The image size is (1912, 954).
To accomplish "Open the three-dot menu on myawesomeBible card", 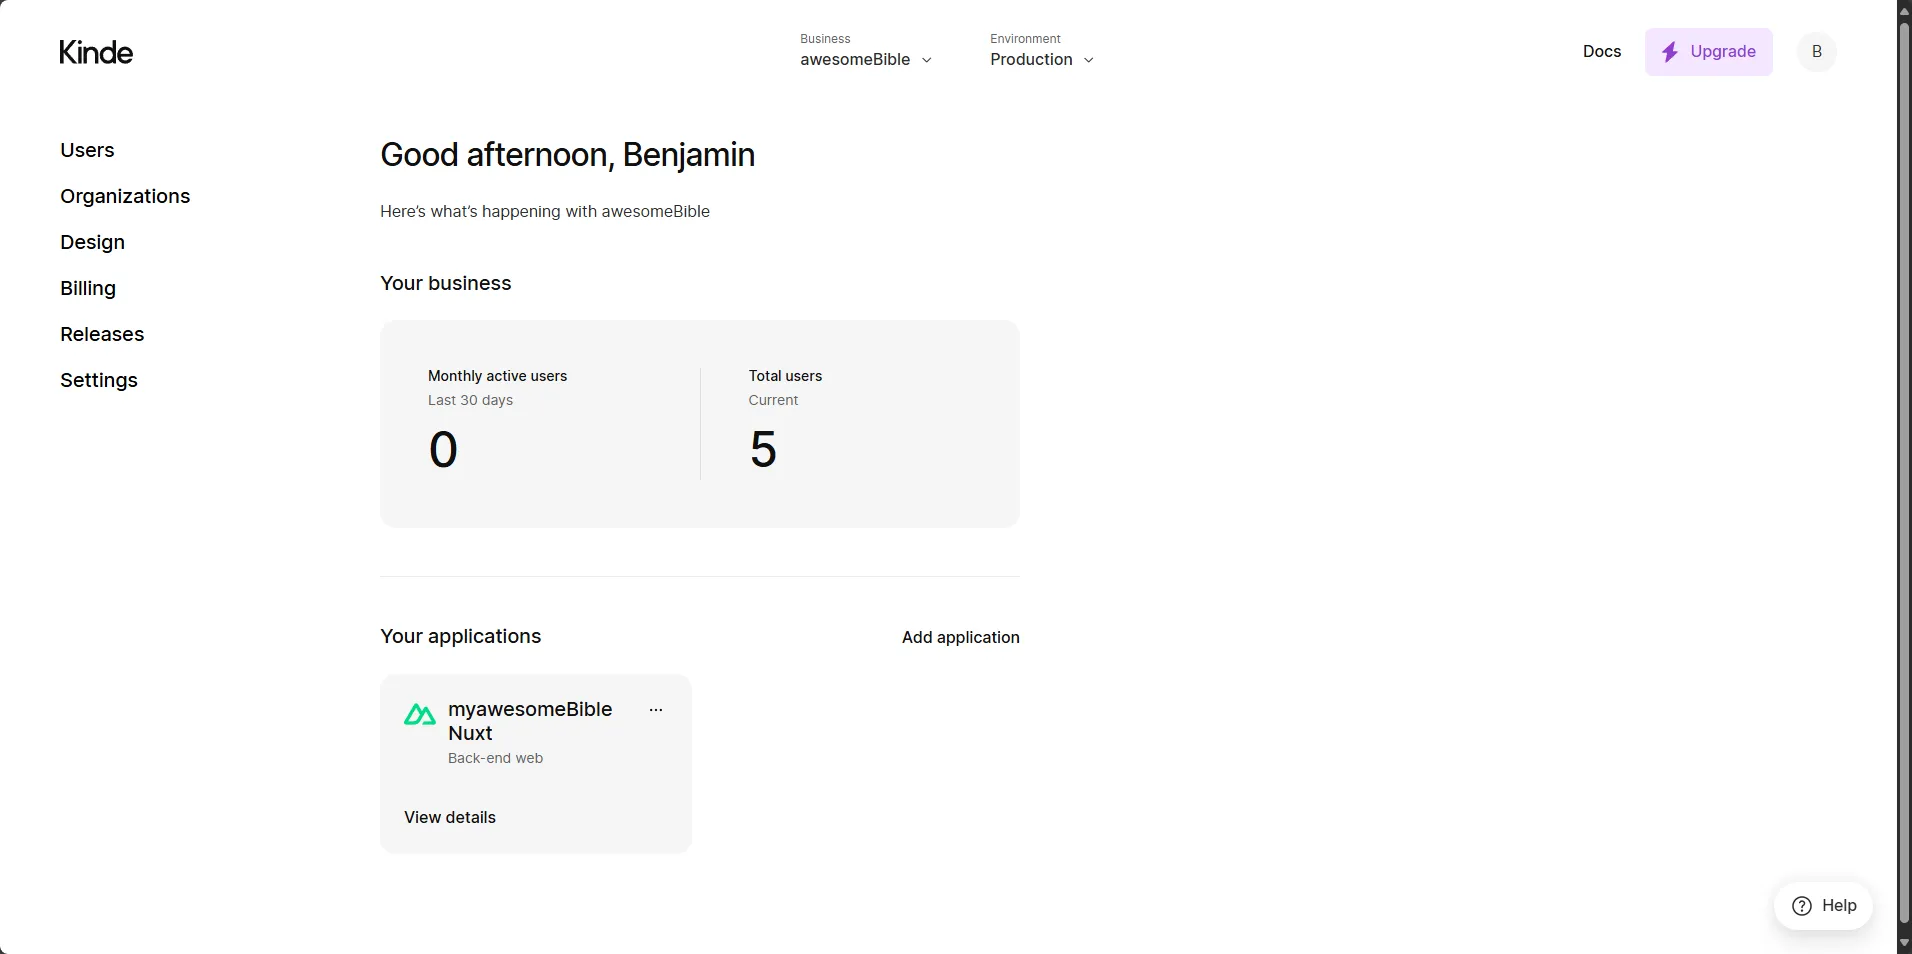I will click(656, 710).
